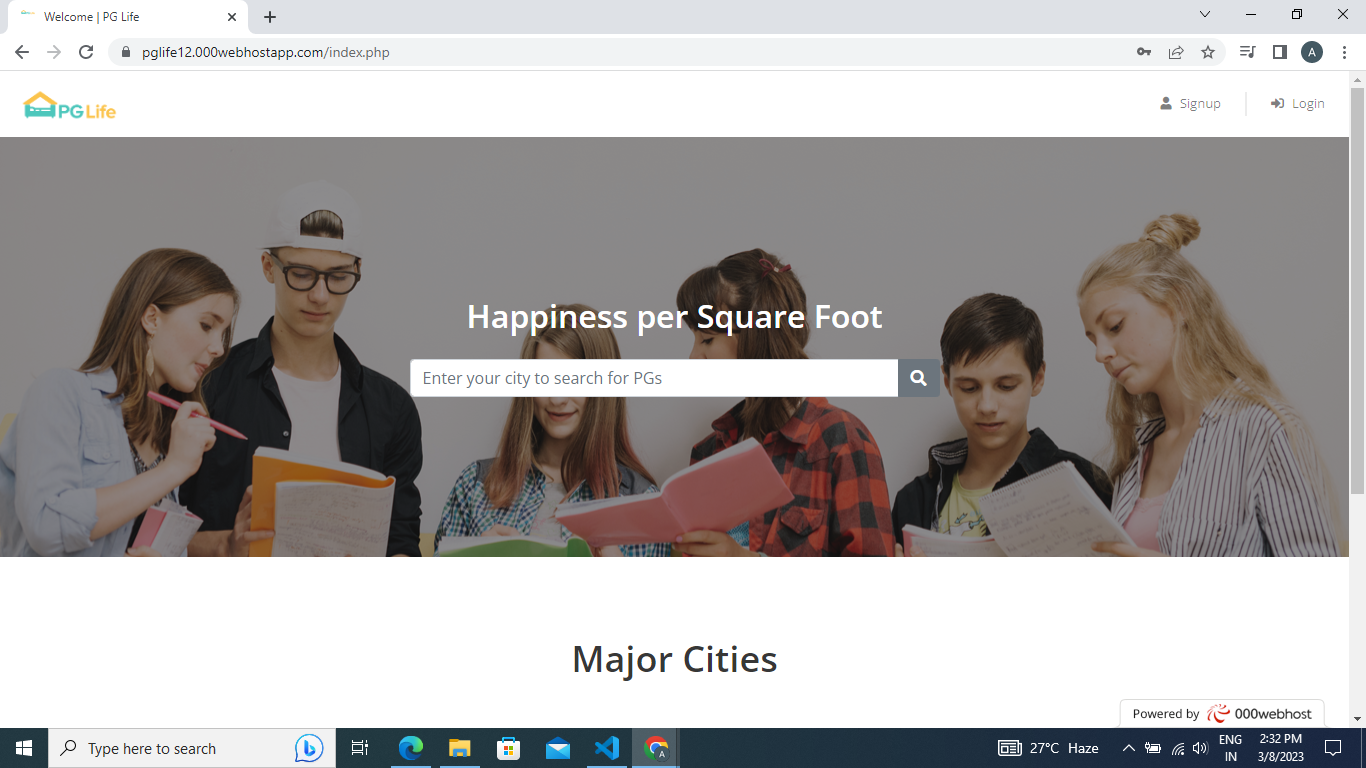Open the side panel icon in Chrome

(1280, 51)
